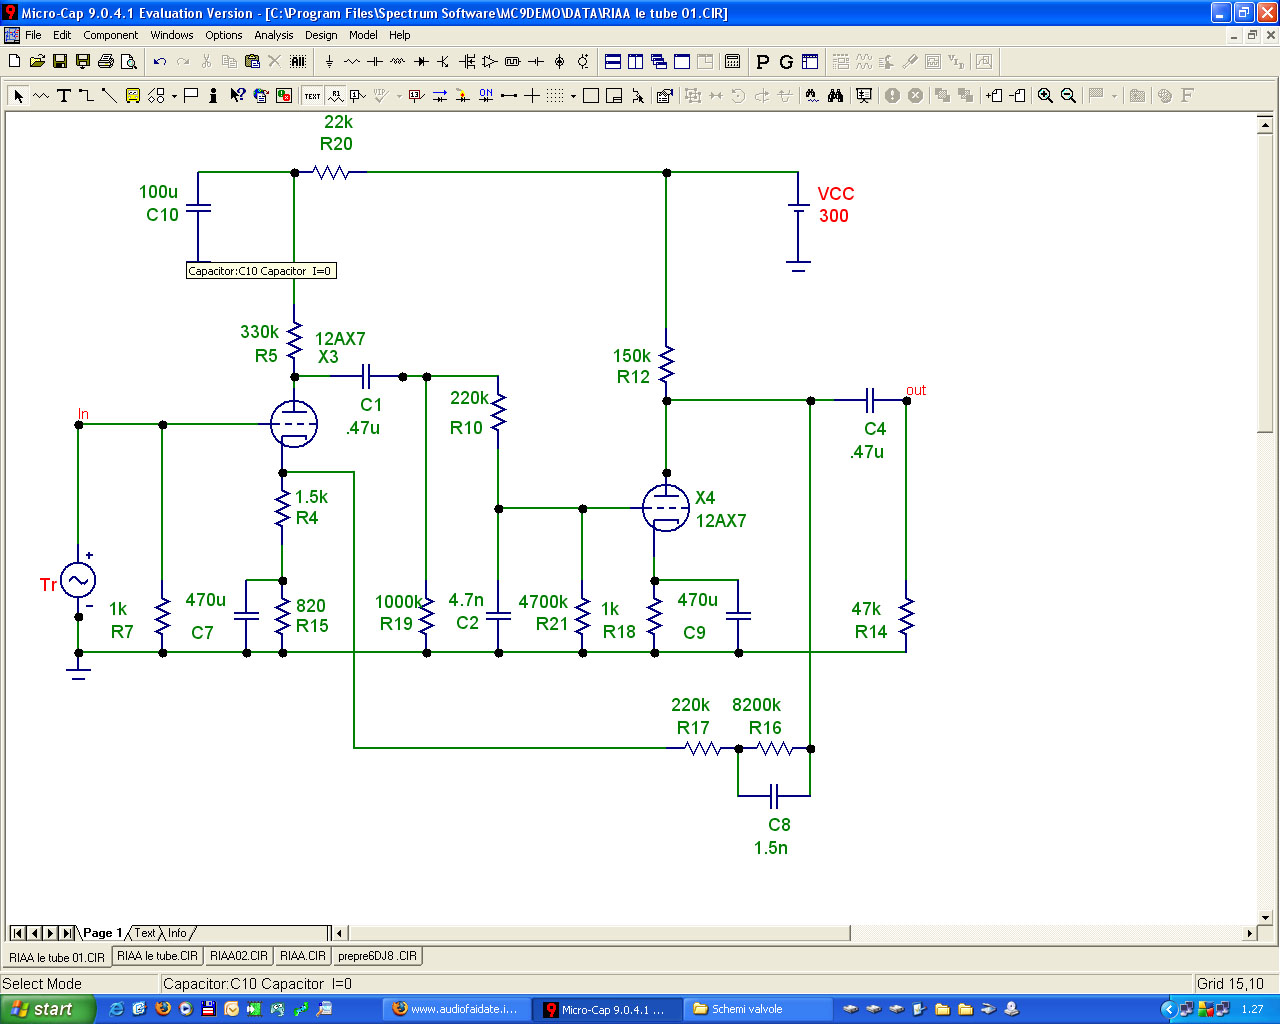Click the Windows start button
Screen dimensions: 1280x1024
[48, 1009]
